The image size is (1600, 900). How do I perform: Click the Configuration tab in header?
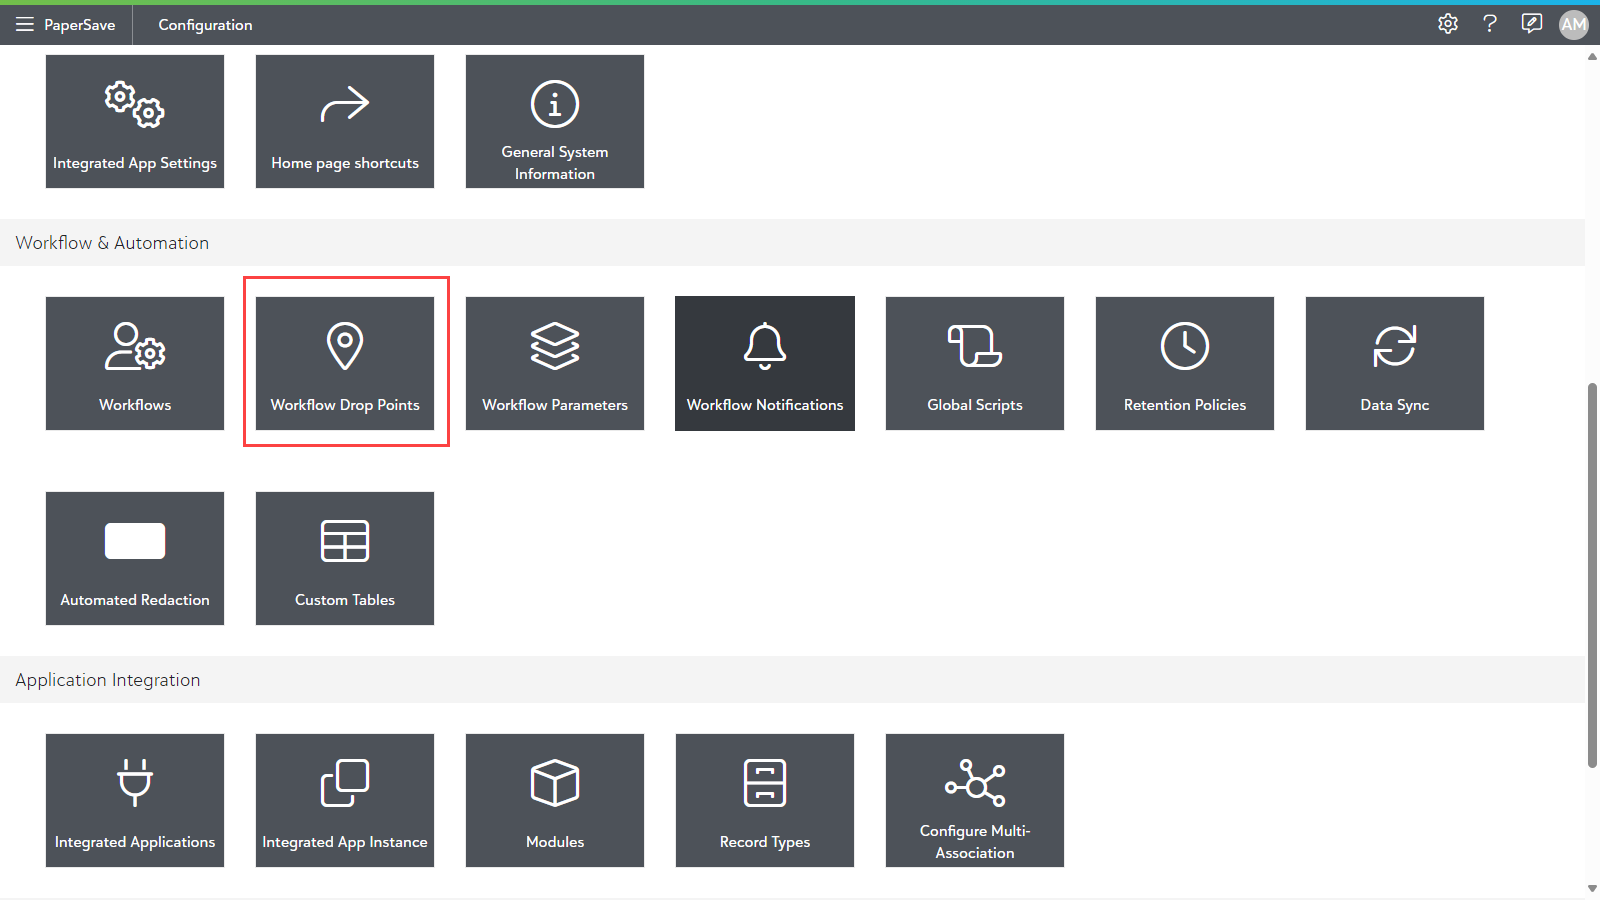[205, 25]
